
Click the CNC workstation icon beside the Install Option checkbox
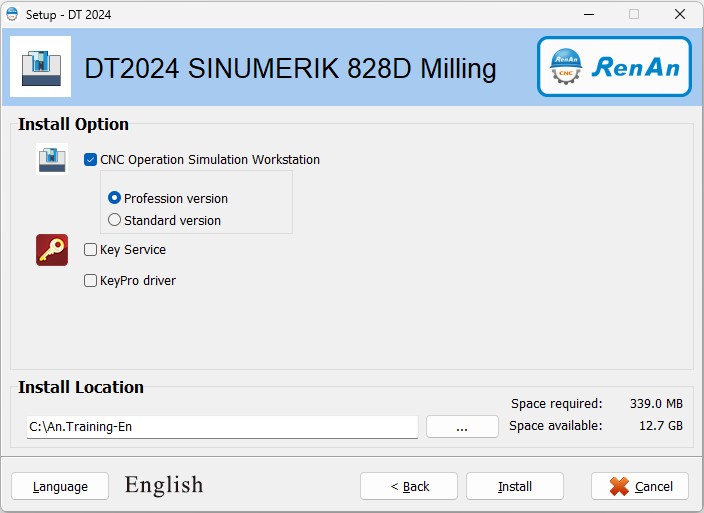point(52,159)
